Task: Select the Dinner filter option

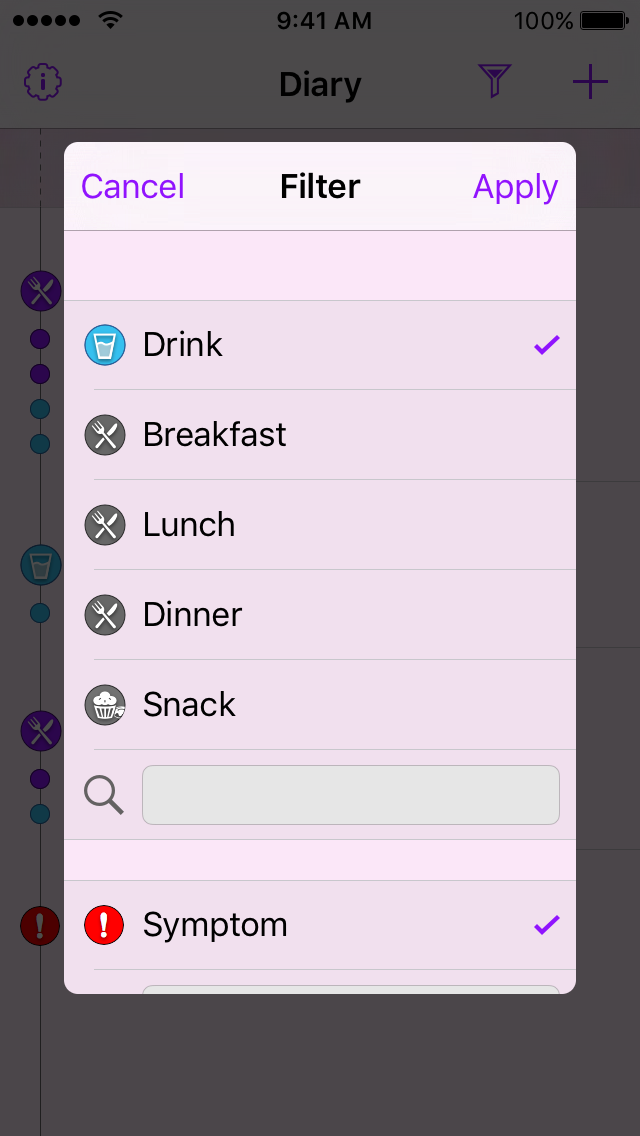Action: (320, 615)
